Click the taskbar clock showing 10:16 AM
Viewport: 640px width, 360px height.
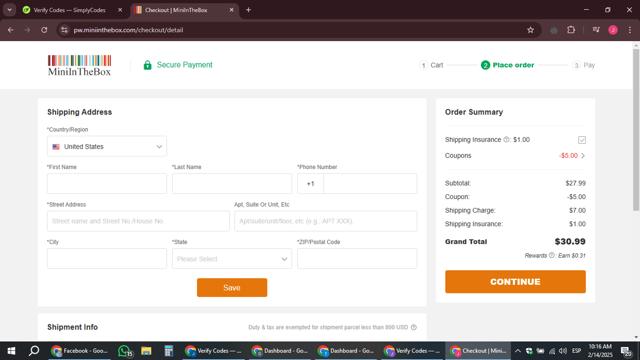coord(600,351)
